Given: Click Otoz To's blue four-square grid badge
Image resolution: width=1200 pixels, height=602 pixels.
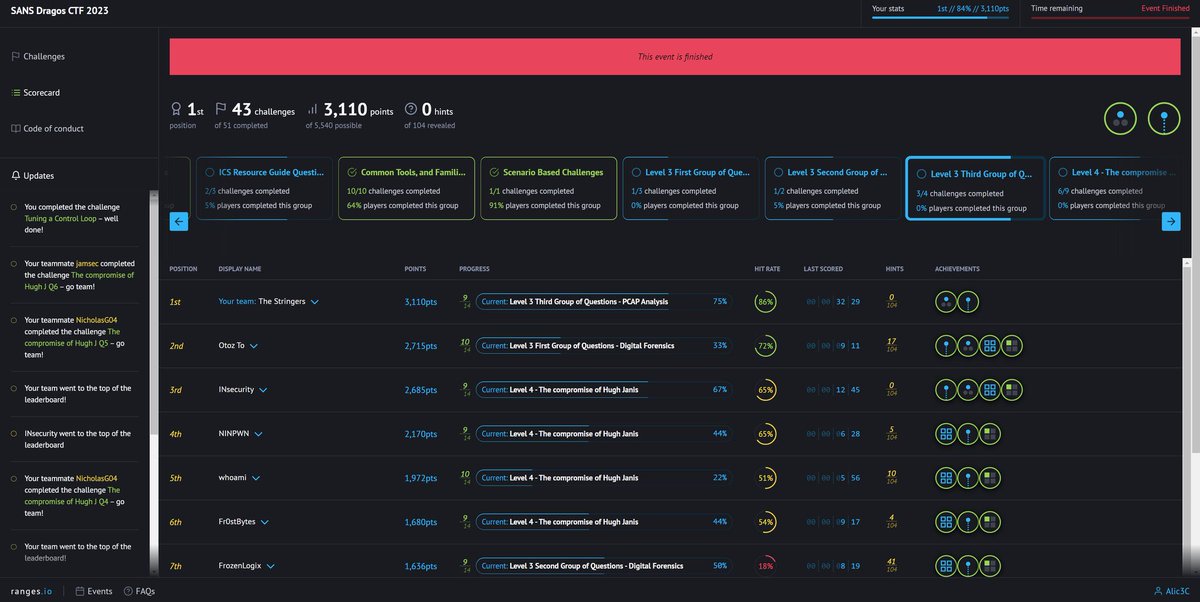Looking at the screenshot, I should [989, 346].
